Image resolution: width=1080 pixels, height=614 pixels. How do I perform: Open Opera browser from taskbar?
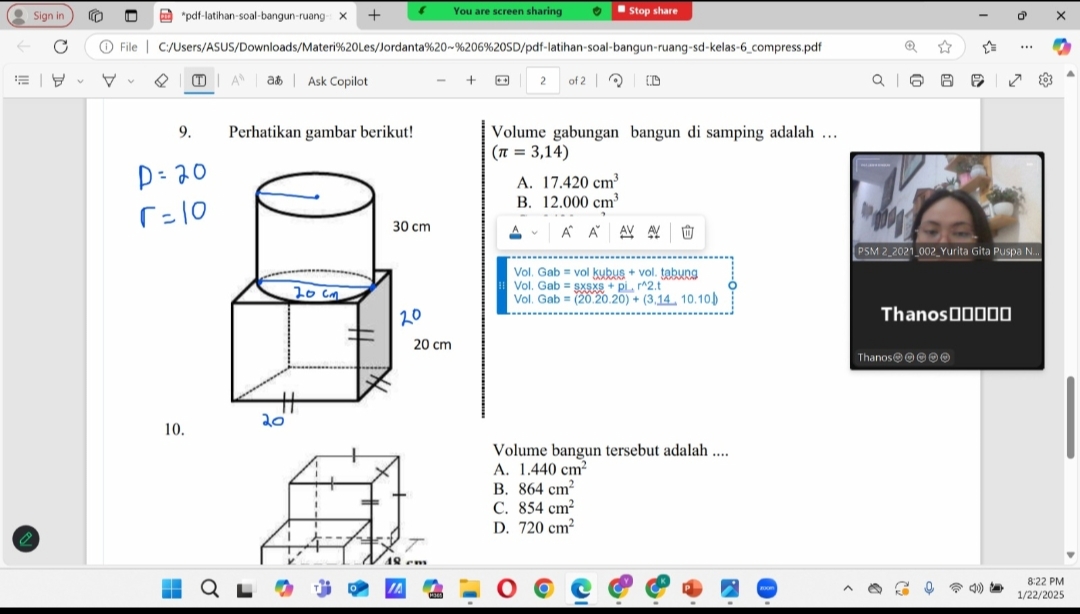tap(506, 589)
